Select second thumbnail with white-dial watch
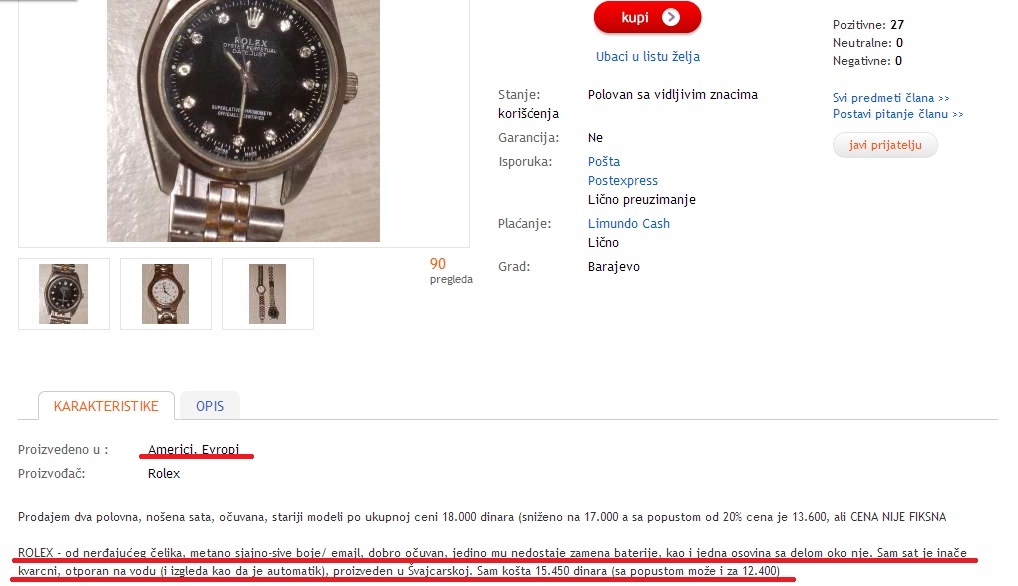Image resolution: width=1018 pixels, height=586 pixels. pos(166,294)
